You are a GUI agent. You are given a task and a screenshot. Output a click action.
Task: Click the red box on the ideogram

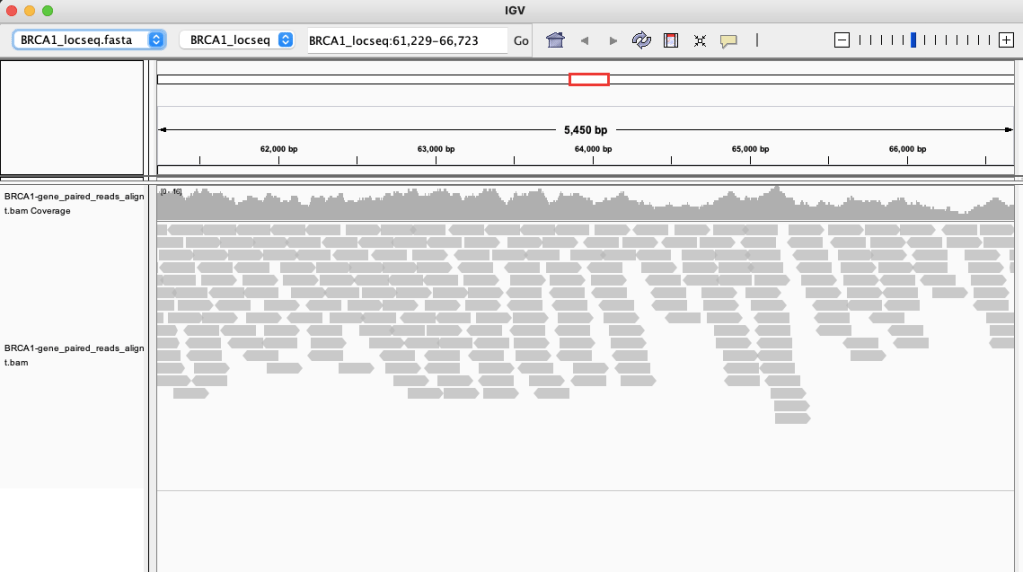coord(588,79)
